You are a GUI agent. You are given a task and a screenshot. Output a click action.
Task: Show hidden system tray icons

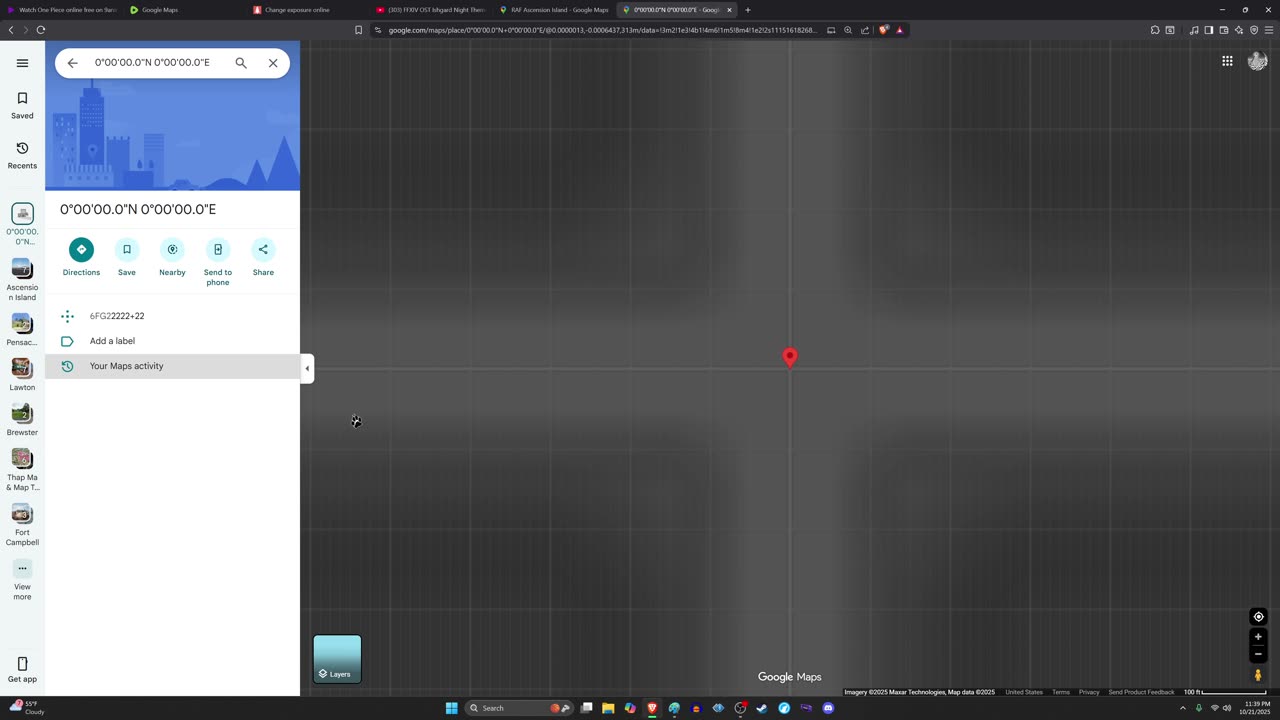click(1182, 708)
